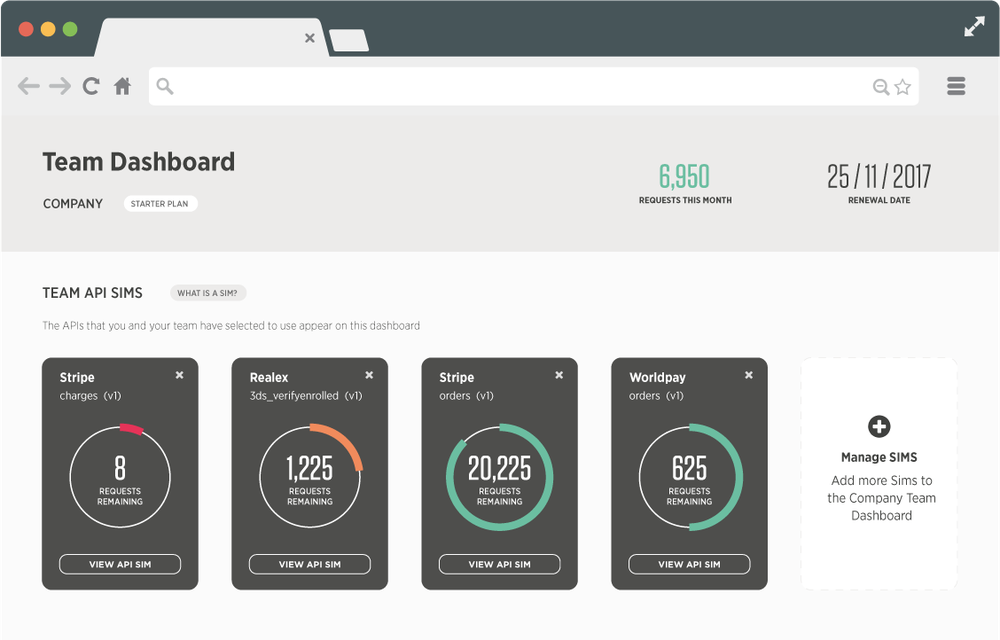
Task: Remove the Stripe orders sim card
Action: click(x=559, y=375)
